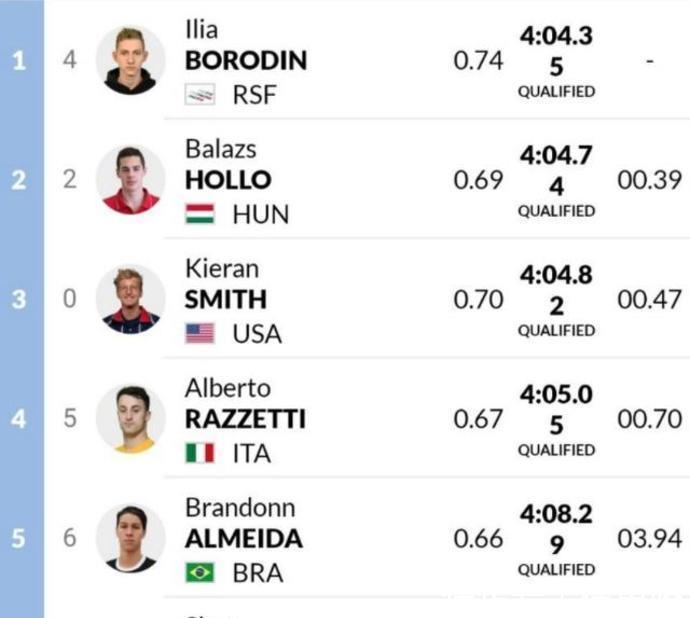The width and height of the screenshot is (690, 618).
Task: Click the Brazil flag icon
Action: pyautogui.click(x=200, y=573)
